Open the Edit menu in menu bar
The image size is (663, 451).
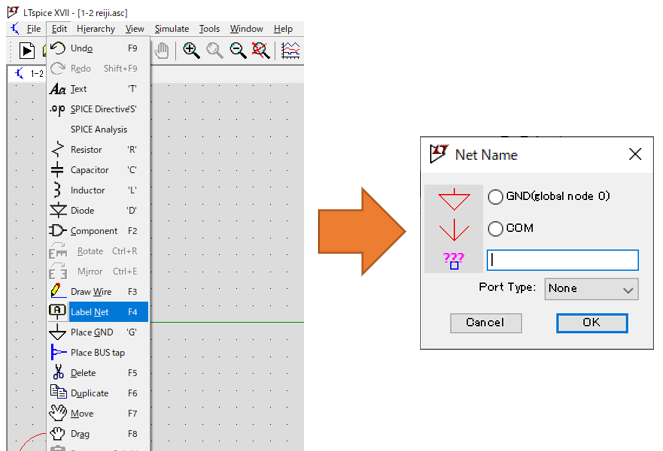tap(59, 29)
